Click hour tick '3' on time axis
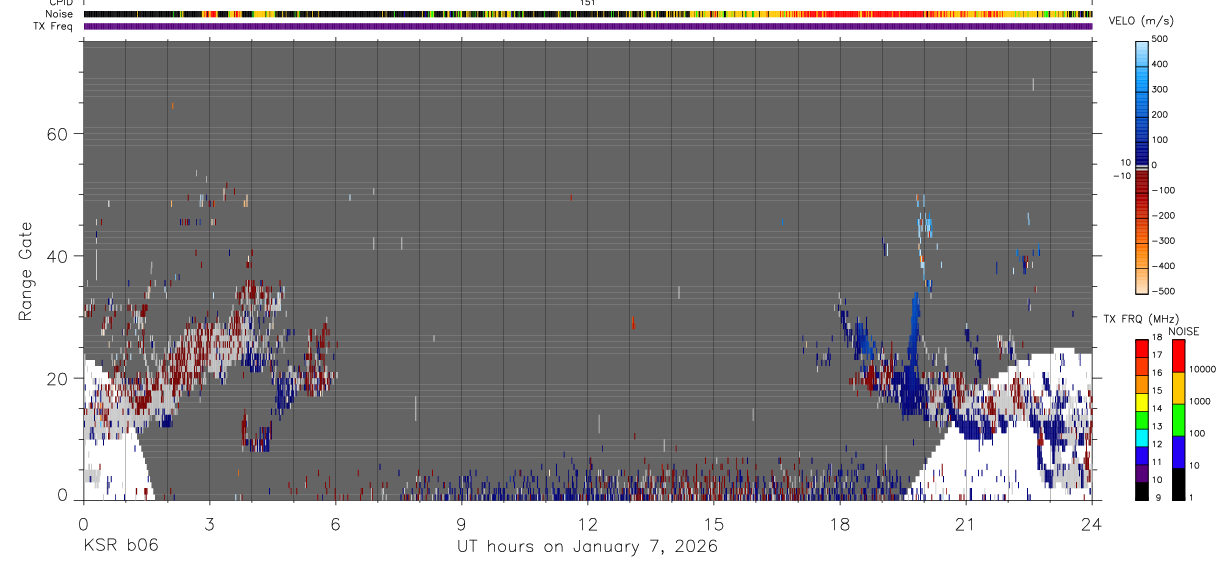Screen dimensions: 1228x567 coord(209,523)
